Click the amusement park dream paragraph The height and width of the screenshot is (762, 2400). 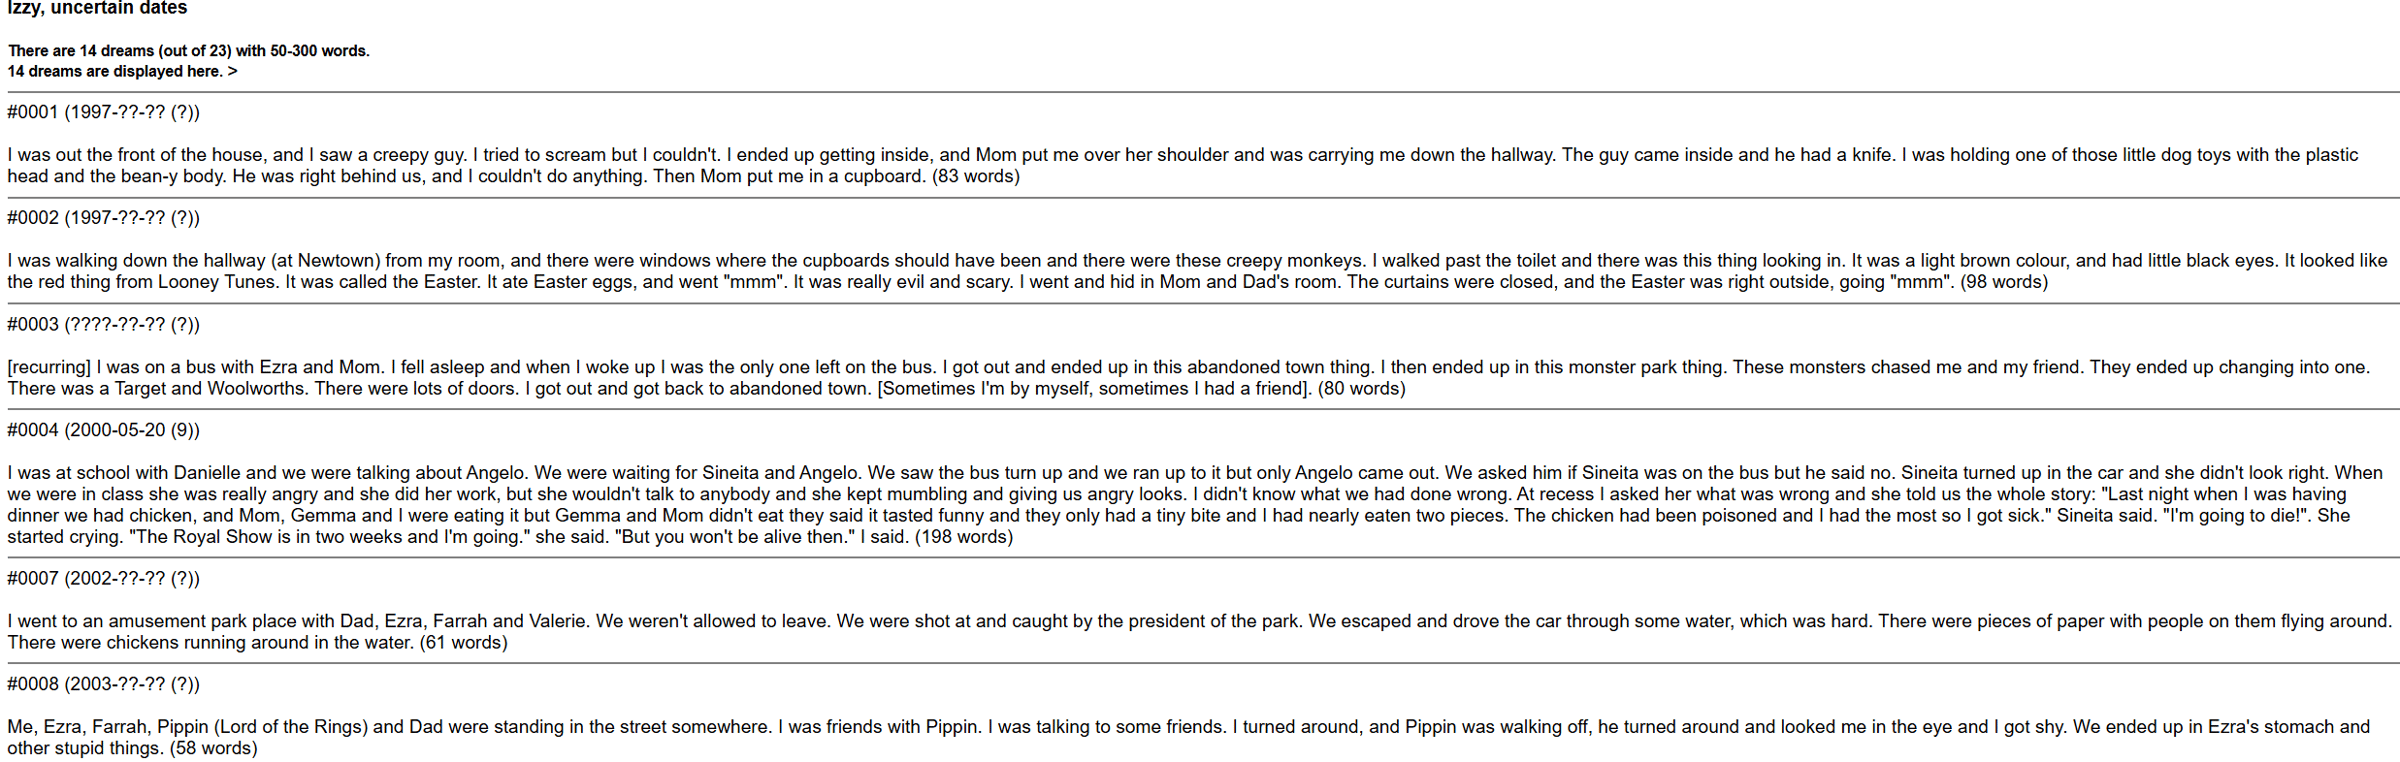pos(1000,622)
